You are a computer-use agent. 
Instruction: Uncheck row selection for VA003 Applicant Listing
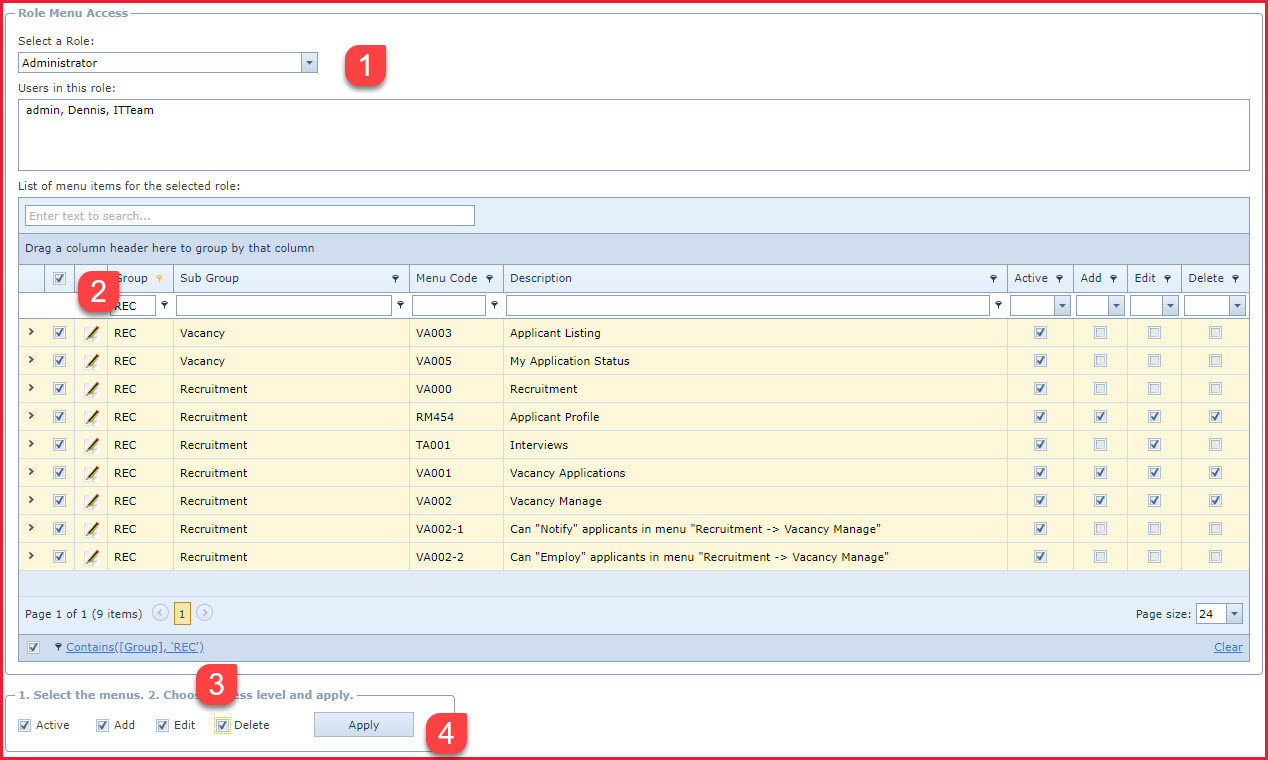click(59, 333)
